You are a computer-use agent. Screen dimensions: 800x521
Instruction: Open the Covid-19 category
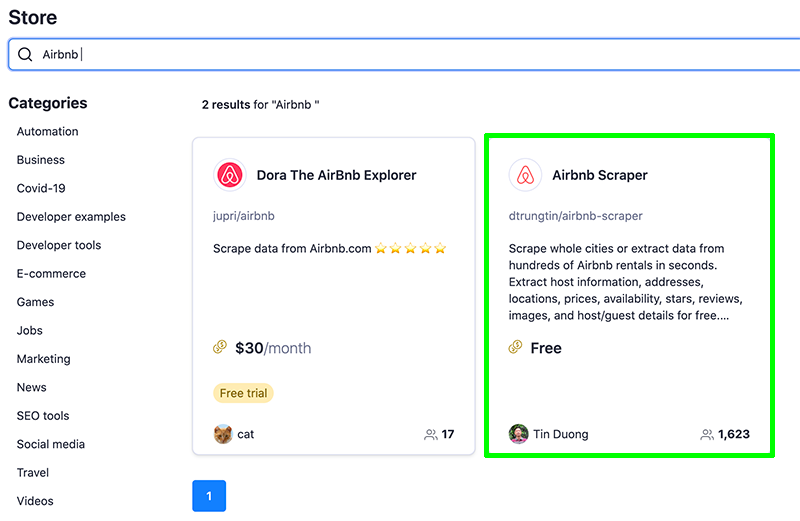[41, 188]
